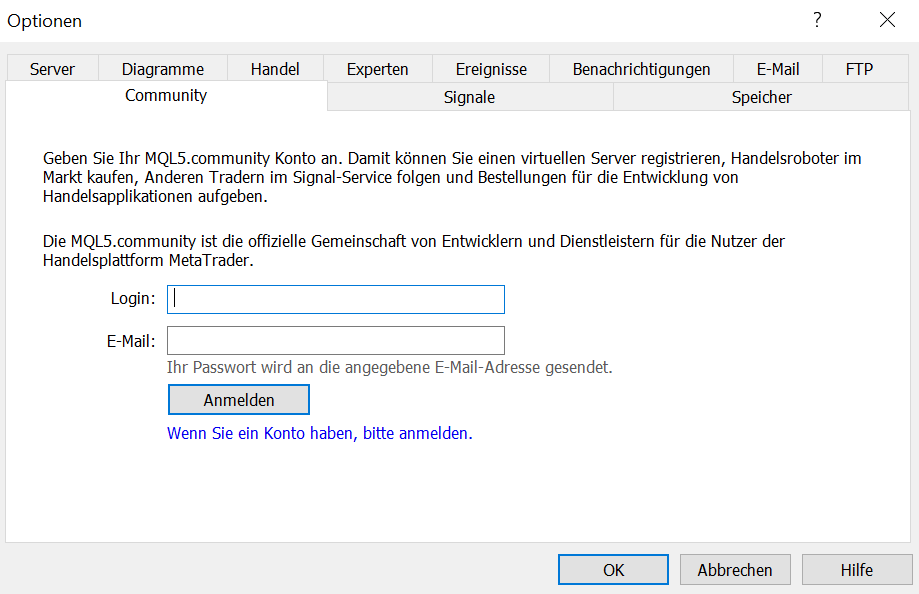Confirm the dialog with OK

coord(613,570)
